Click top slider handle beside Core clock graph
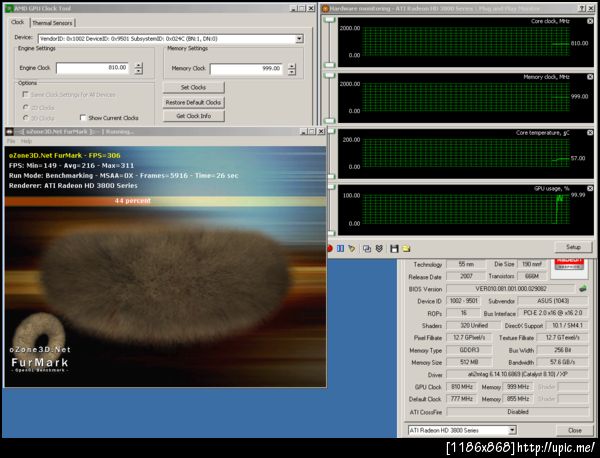 point(329,20)
